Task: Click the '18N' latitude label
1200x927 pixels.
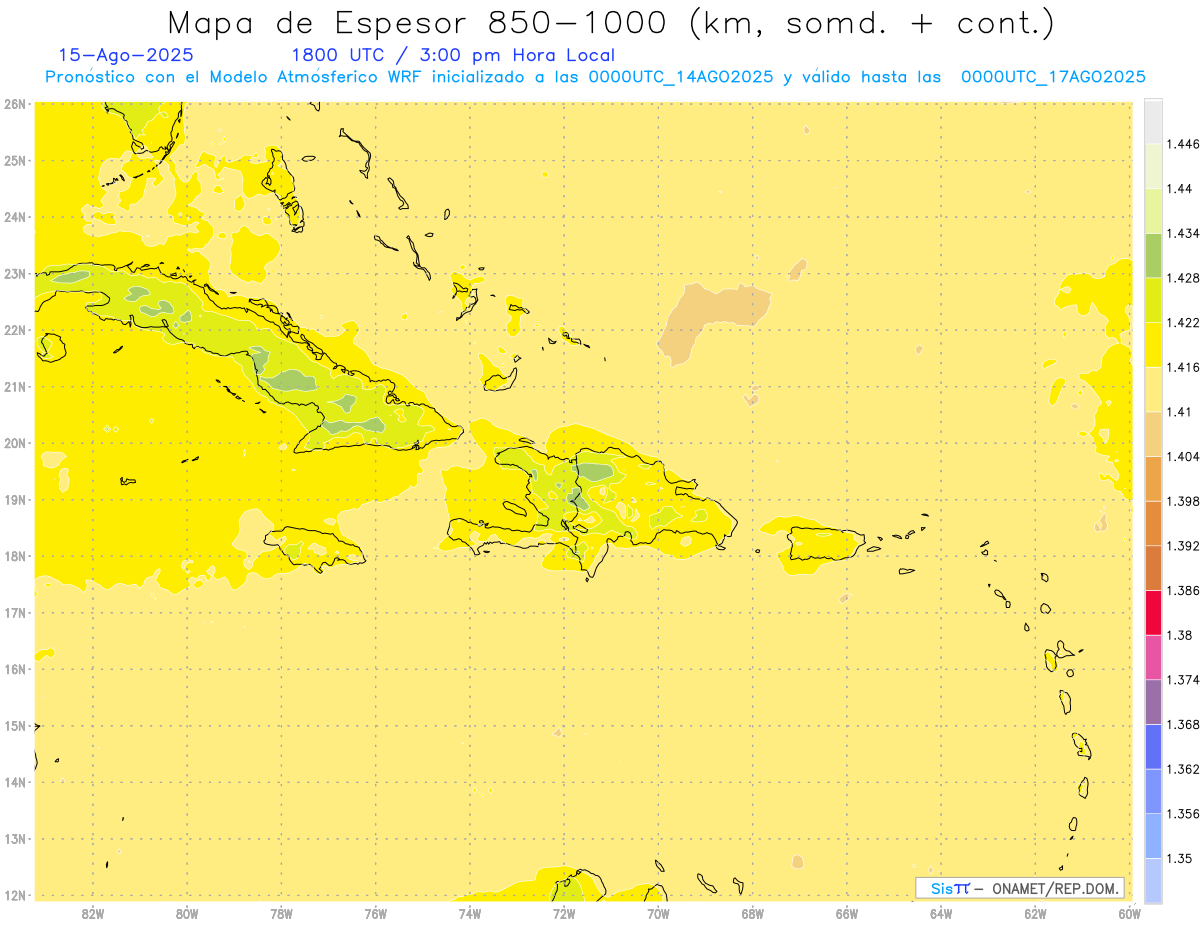Action: coord(15,556)
